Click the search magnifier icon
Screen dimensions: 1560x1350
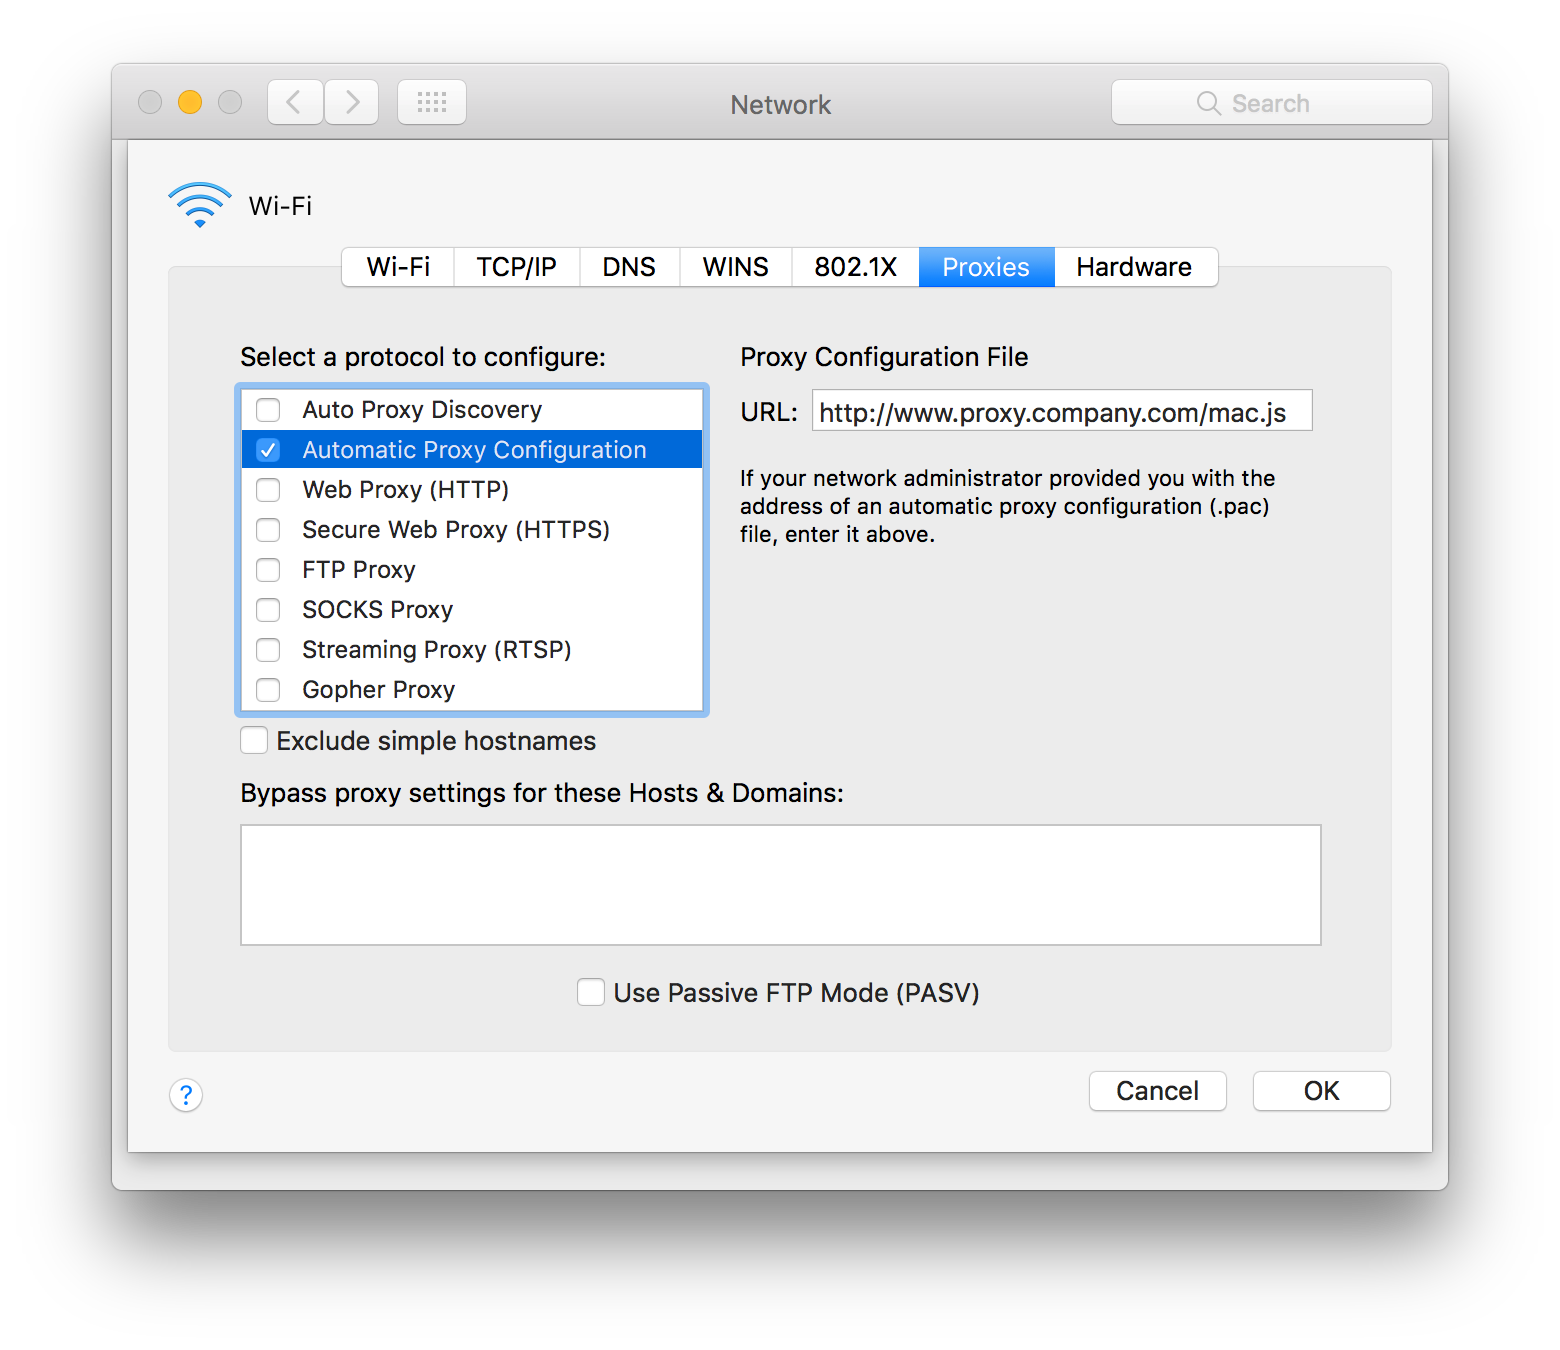[1209, 103]
